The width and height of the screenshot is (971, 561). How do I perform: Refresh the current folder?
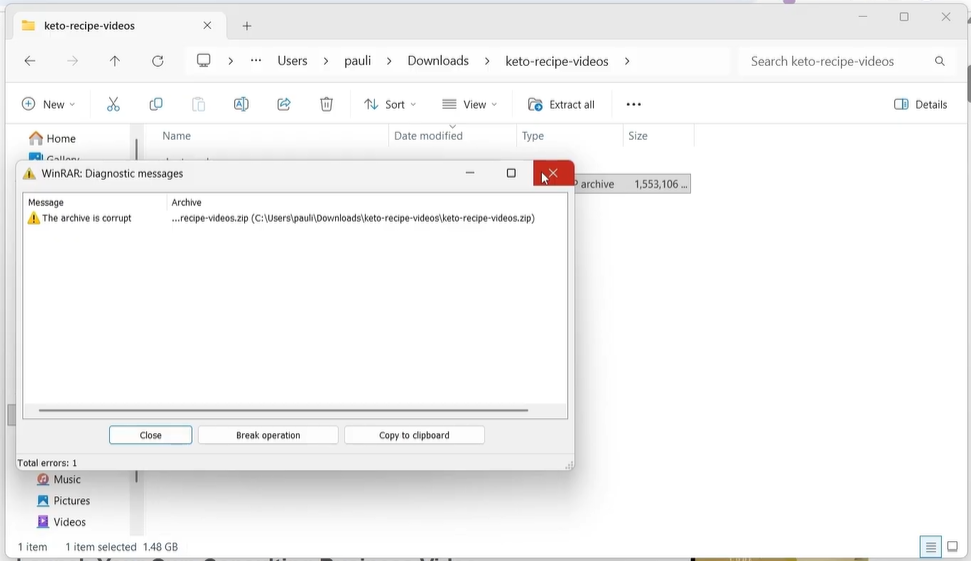click(x=157, y=61)
